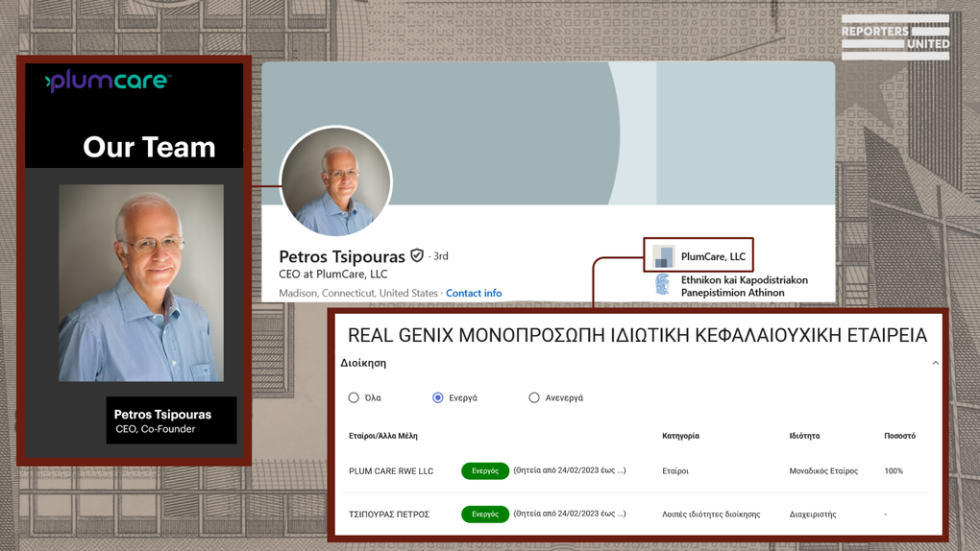Screen dimensions: 980x551
Task: Click the Διαχειριστής cell
Action: tap(812, 514)
